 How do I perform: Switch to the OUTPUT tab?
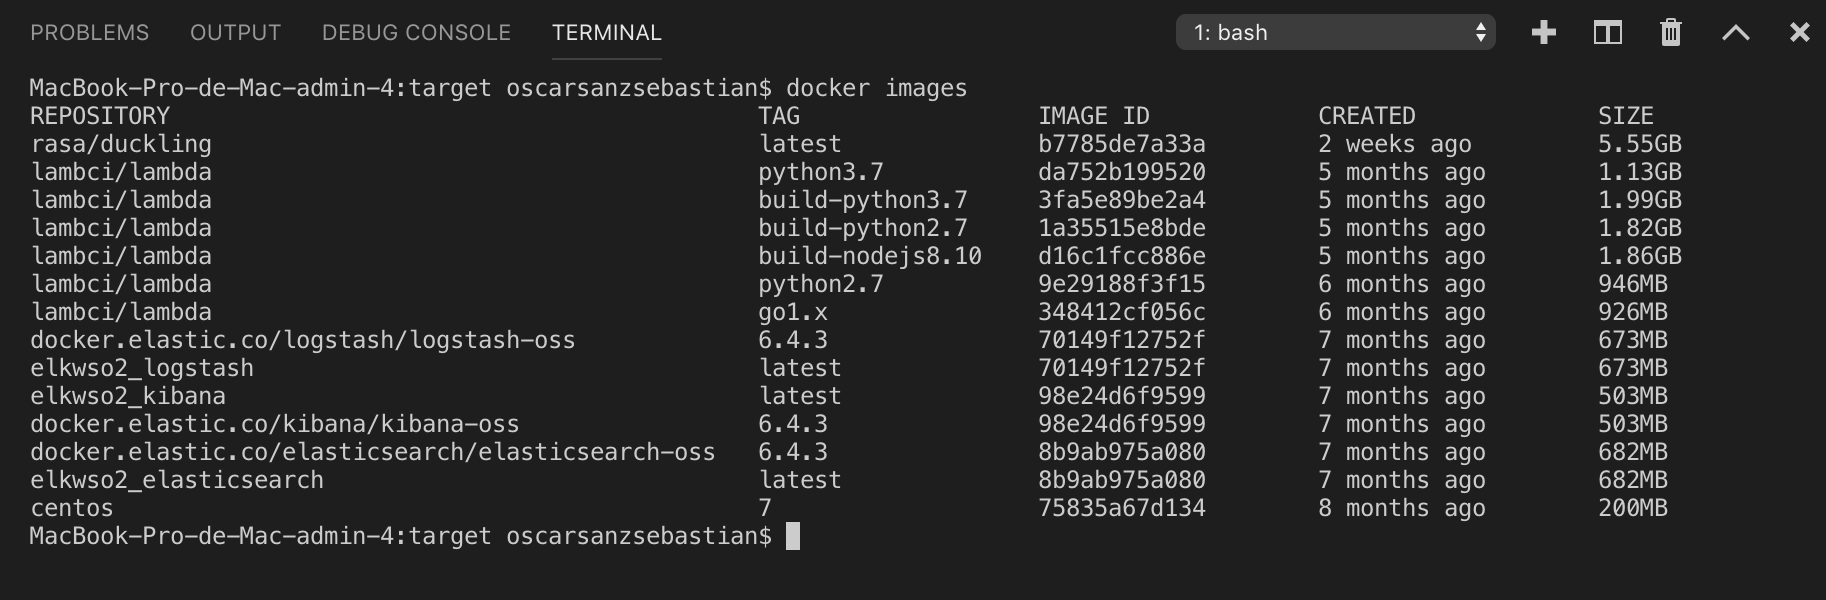coord(235,33)
